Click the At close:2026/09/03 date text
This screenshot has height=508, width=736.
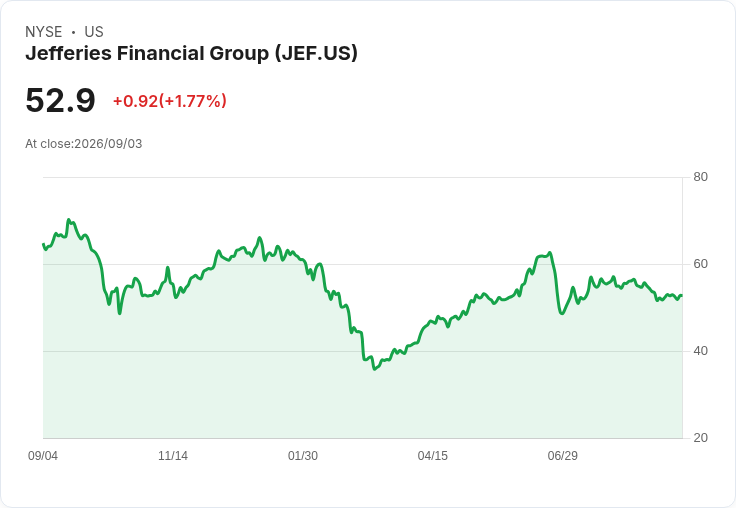coord(84,144)
